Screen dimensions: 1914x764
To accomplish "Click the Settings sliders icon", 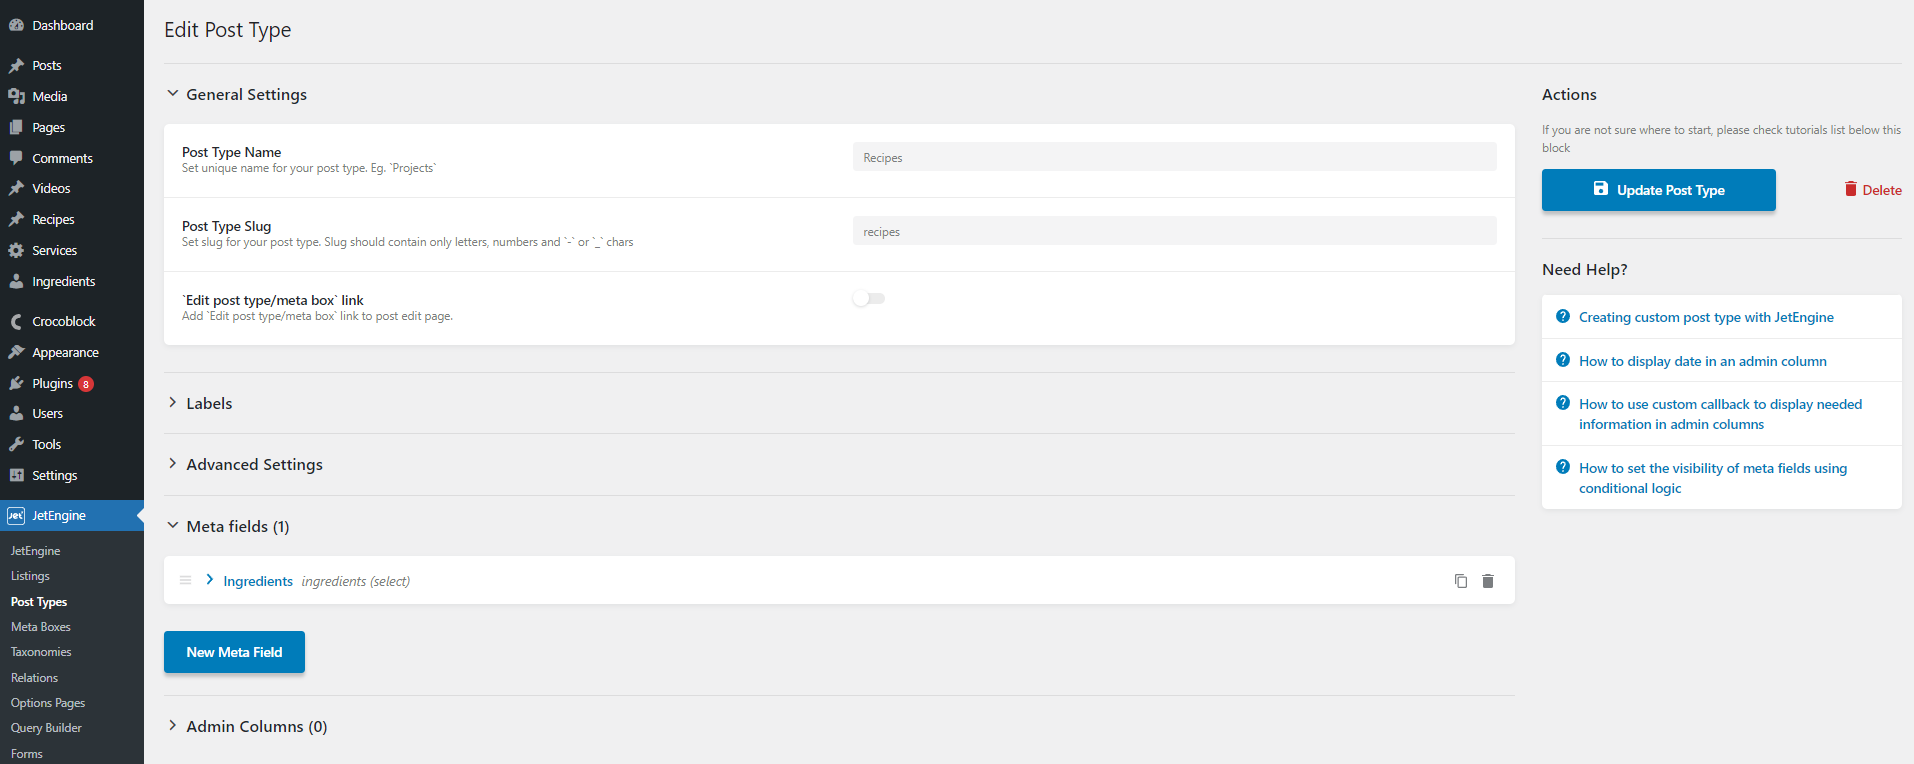I will pos(16,475).
